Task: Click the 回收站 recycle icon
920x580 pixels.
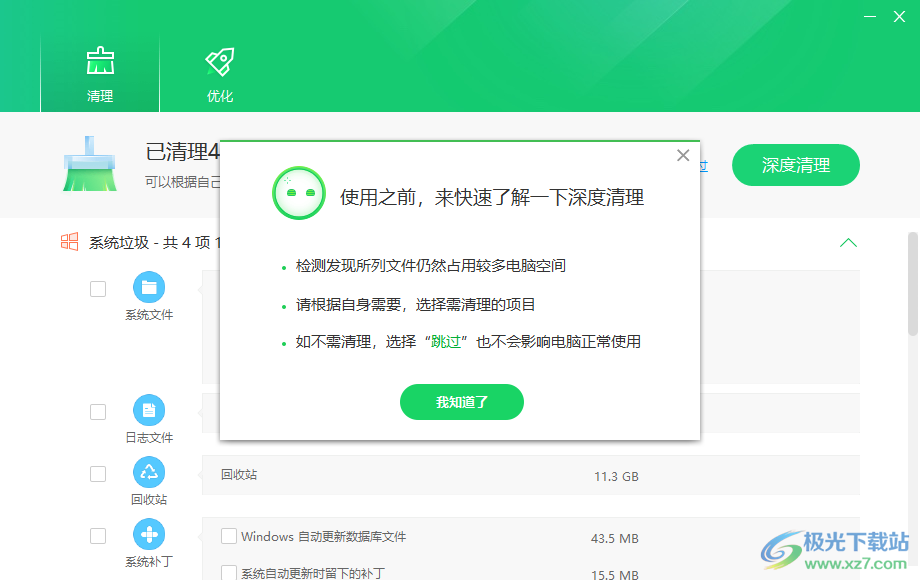Action: click(149, 473)
